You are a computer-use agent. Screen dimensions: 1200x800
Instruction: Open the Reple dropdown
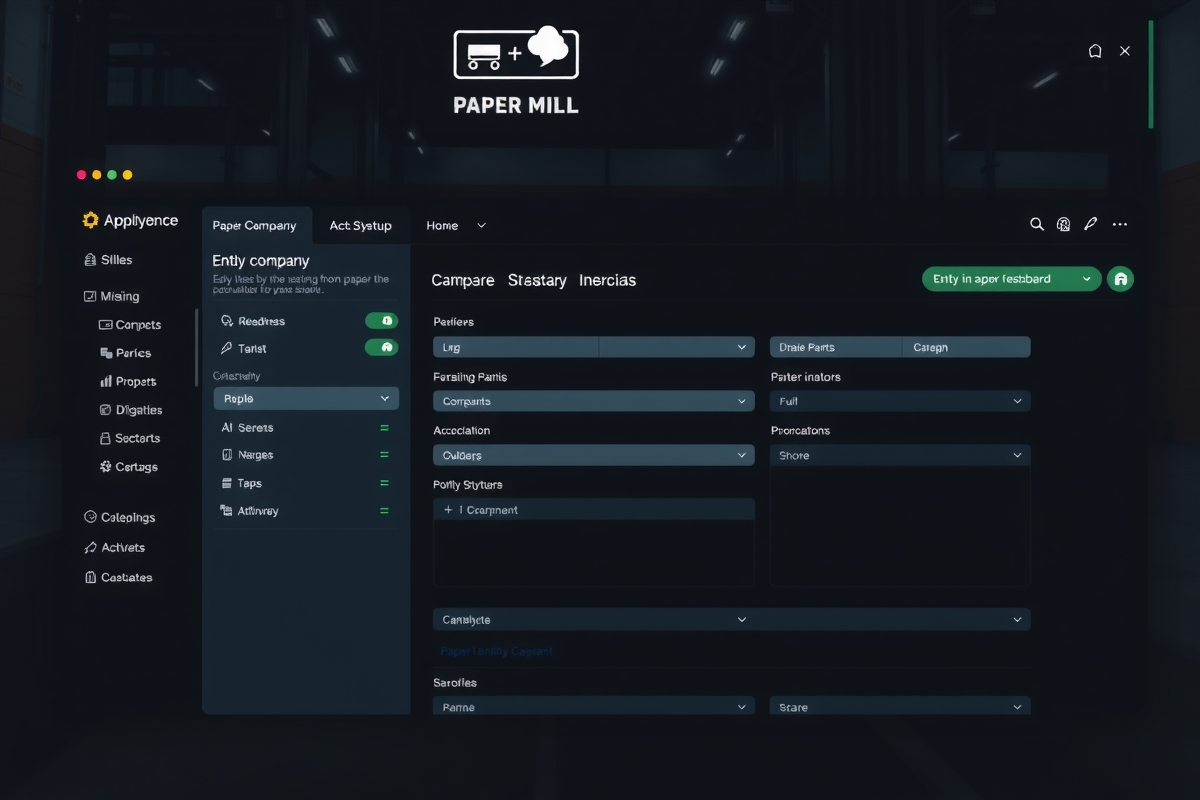[x=306, y=398]
